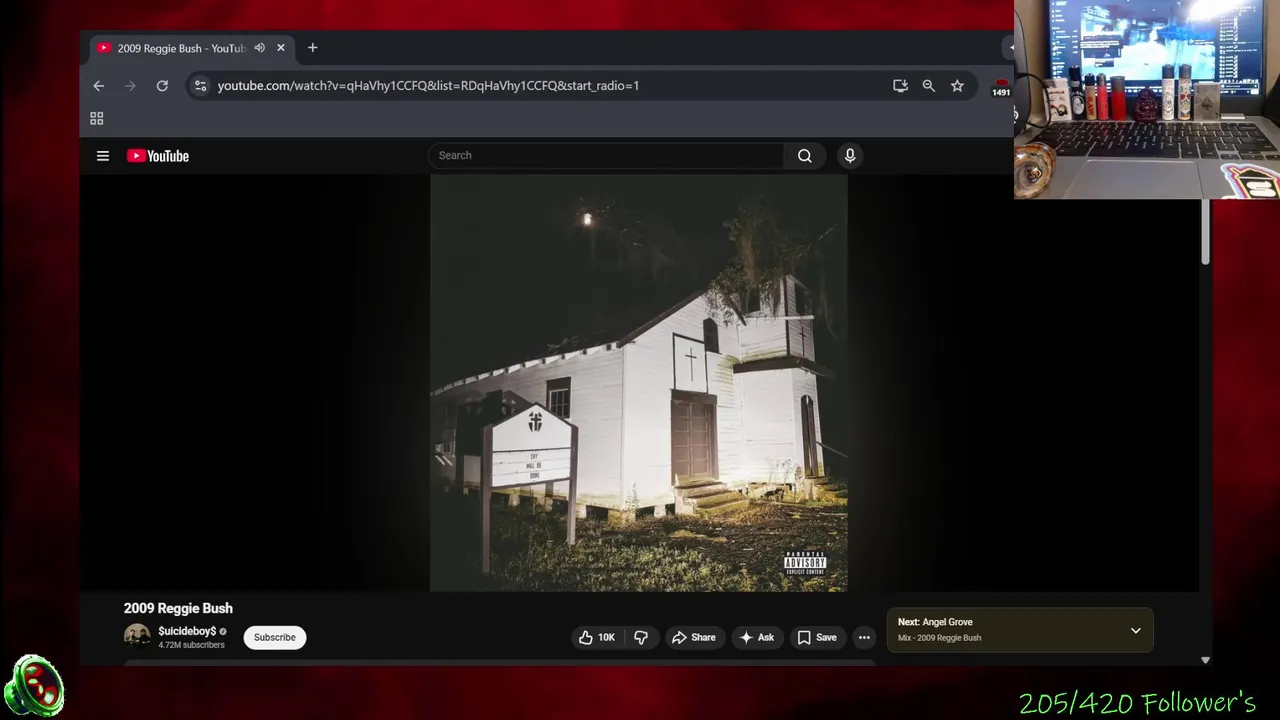Click the 4.72M subscribers text
This screenshot has width=1280, height=720.
pyautogui.click(x=191, y=646)
